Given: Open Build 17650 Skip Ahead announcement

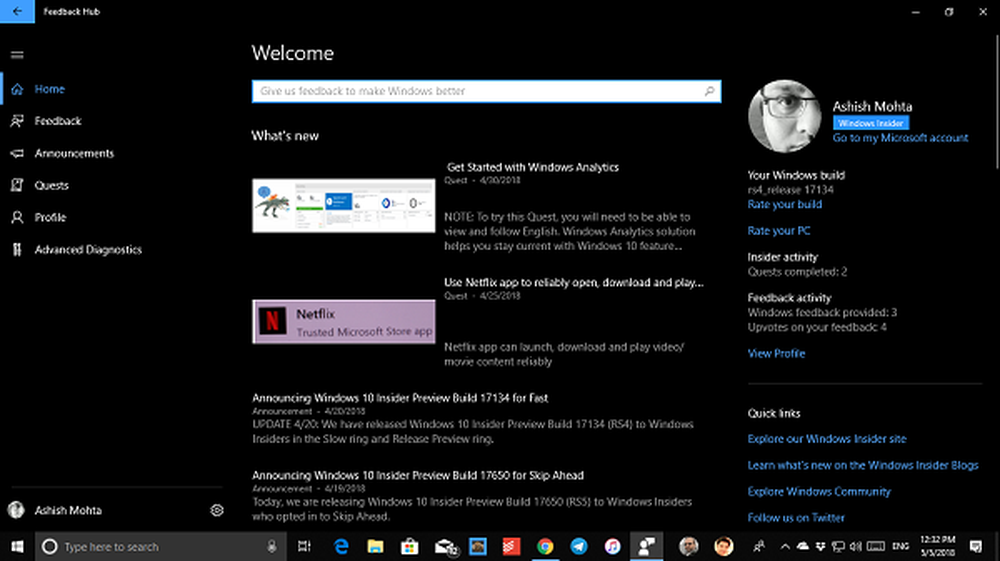Looking at the screenshot, I should pyautogui.click(x=418, y=475).
